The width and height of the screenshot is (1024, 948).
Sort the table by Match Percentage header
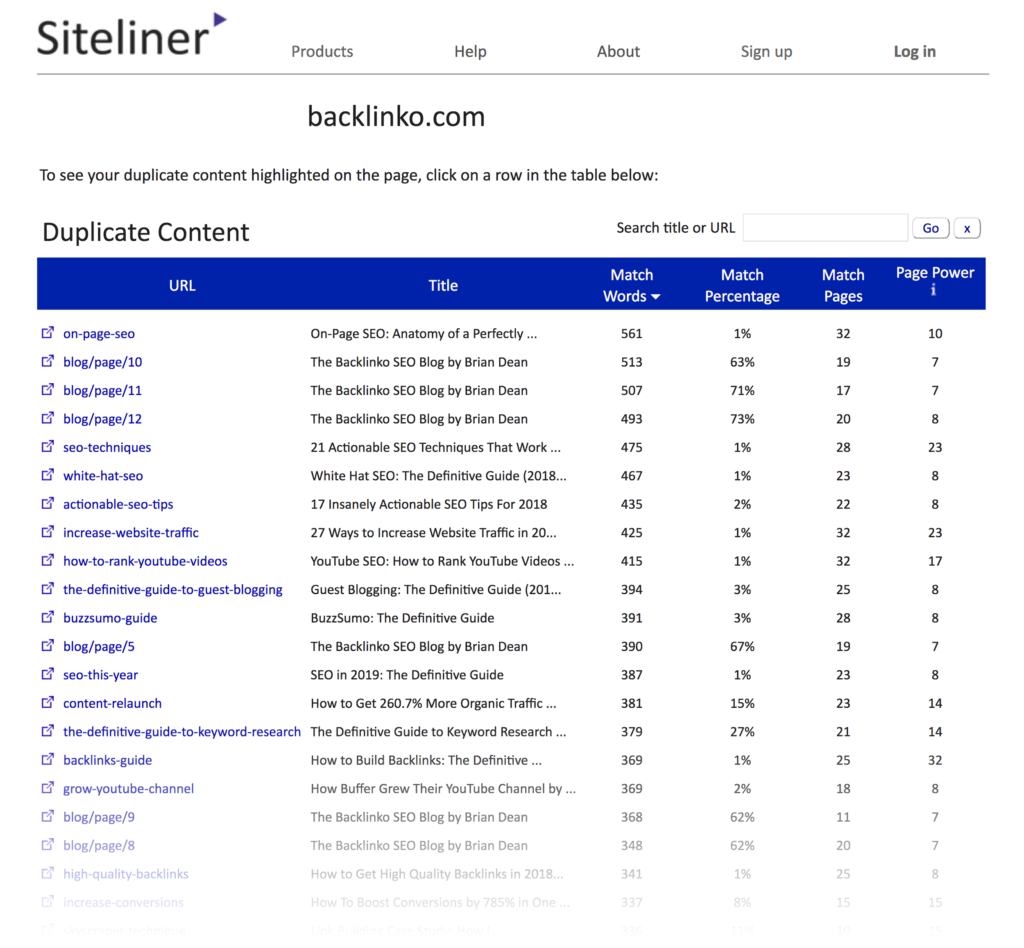[742, 285]
